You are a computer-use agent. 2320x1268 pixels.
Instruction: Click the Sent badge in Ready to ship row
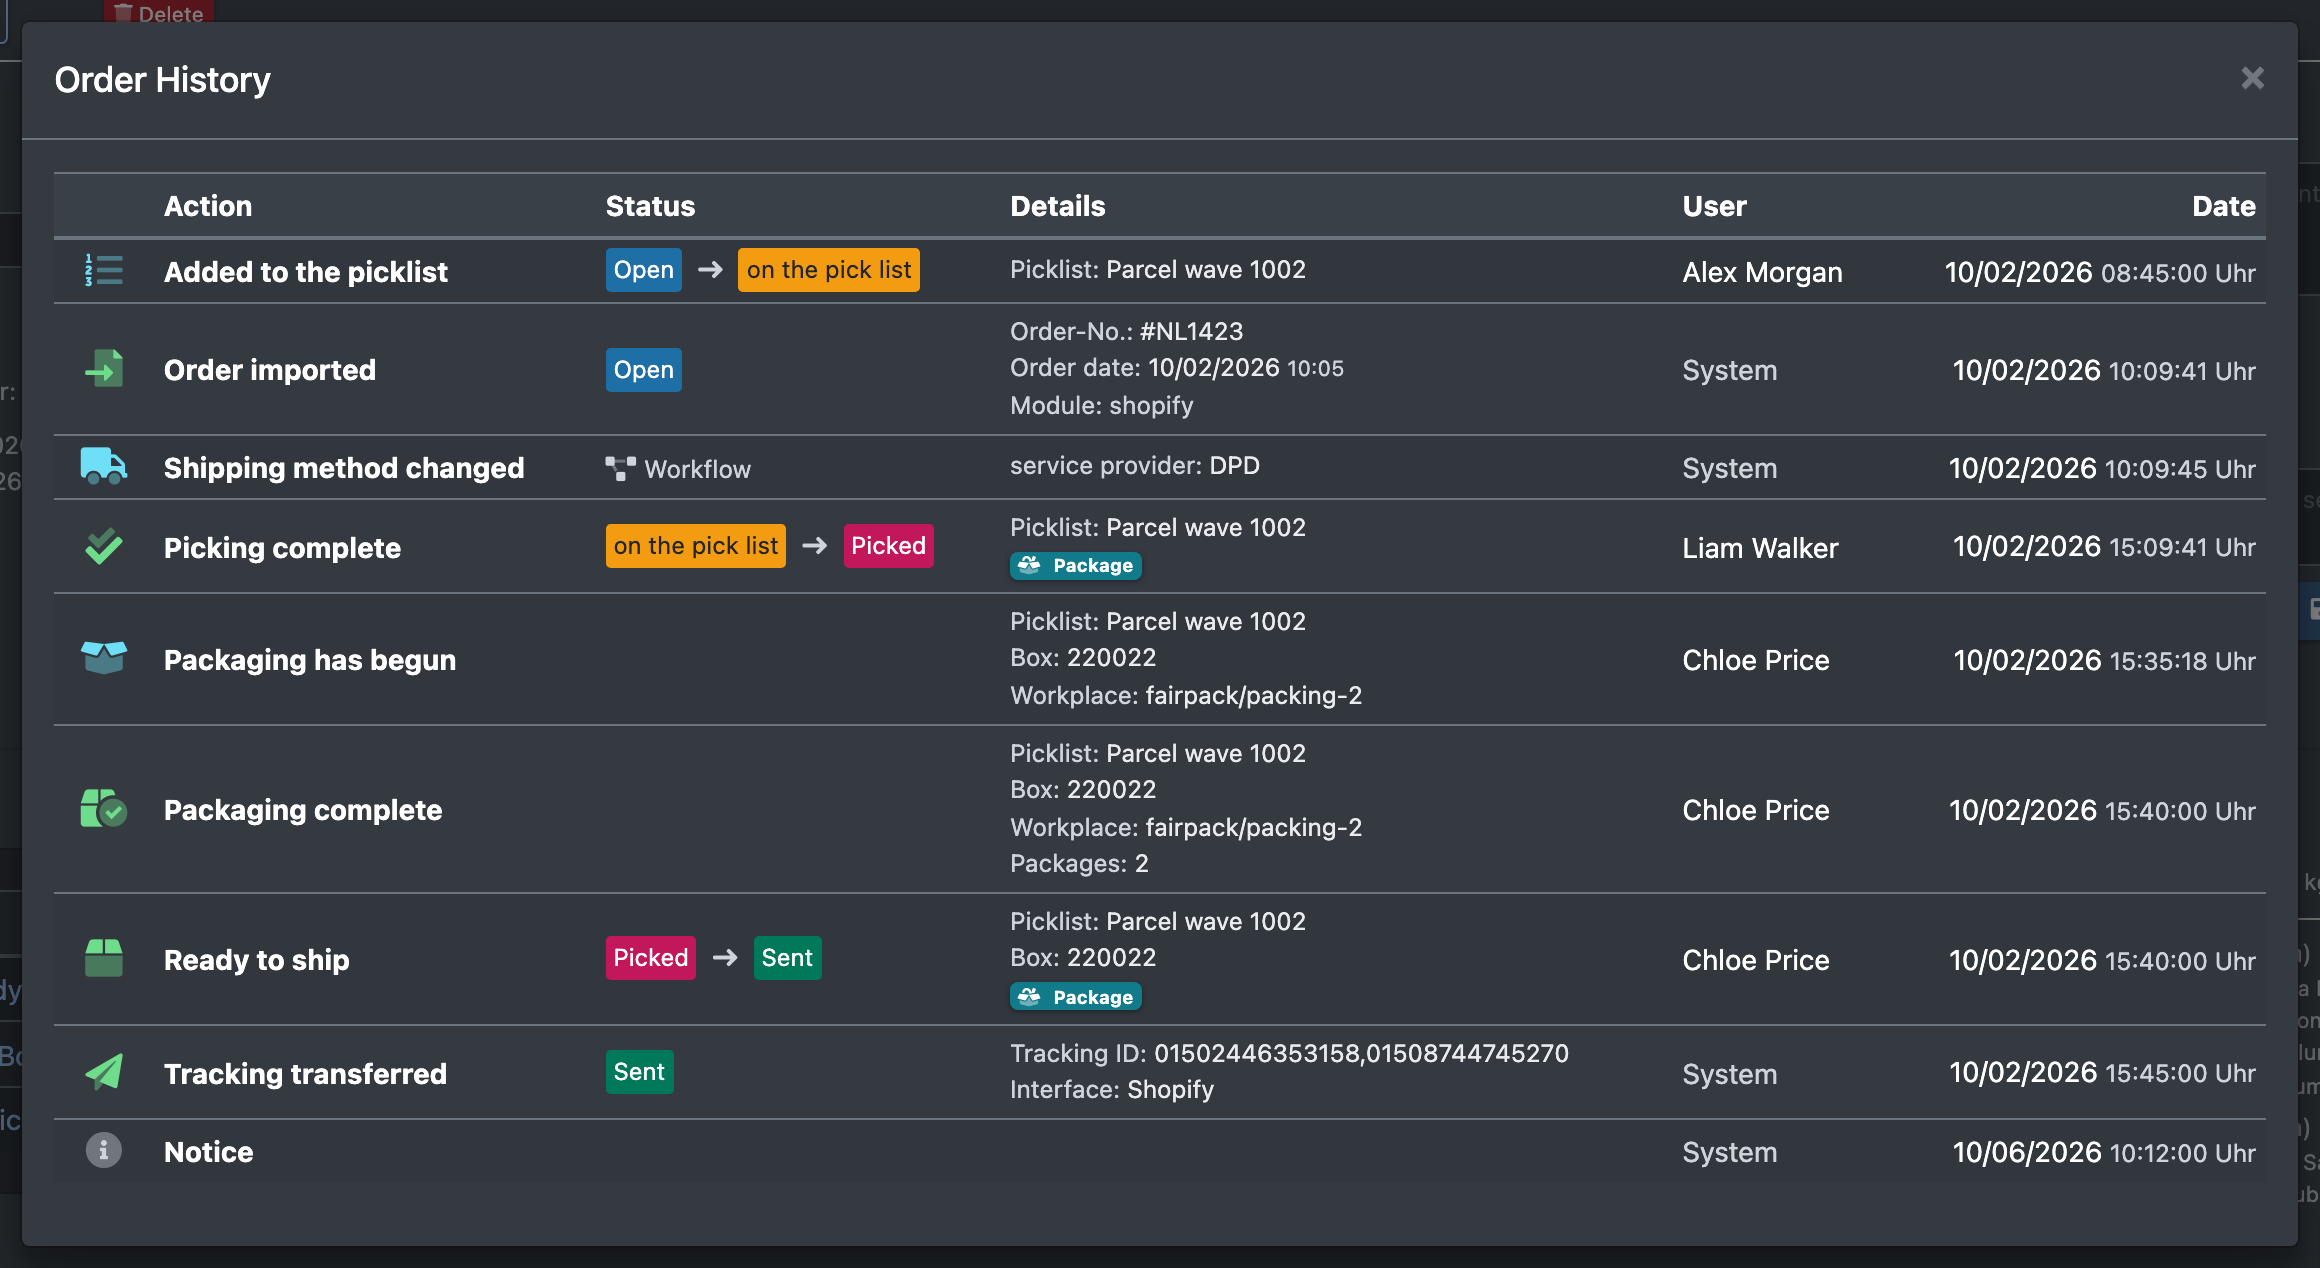[788, 958]
